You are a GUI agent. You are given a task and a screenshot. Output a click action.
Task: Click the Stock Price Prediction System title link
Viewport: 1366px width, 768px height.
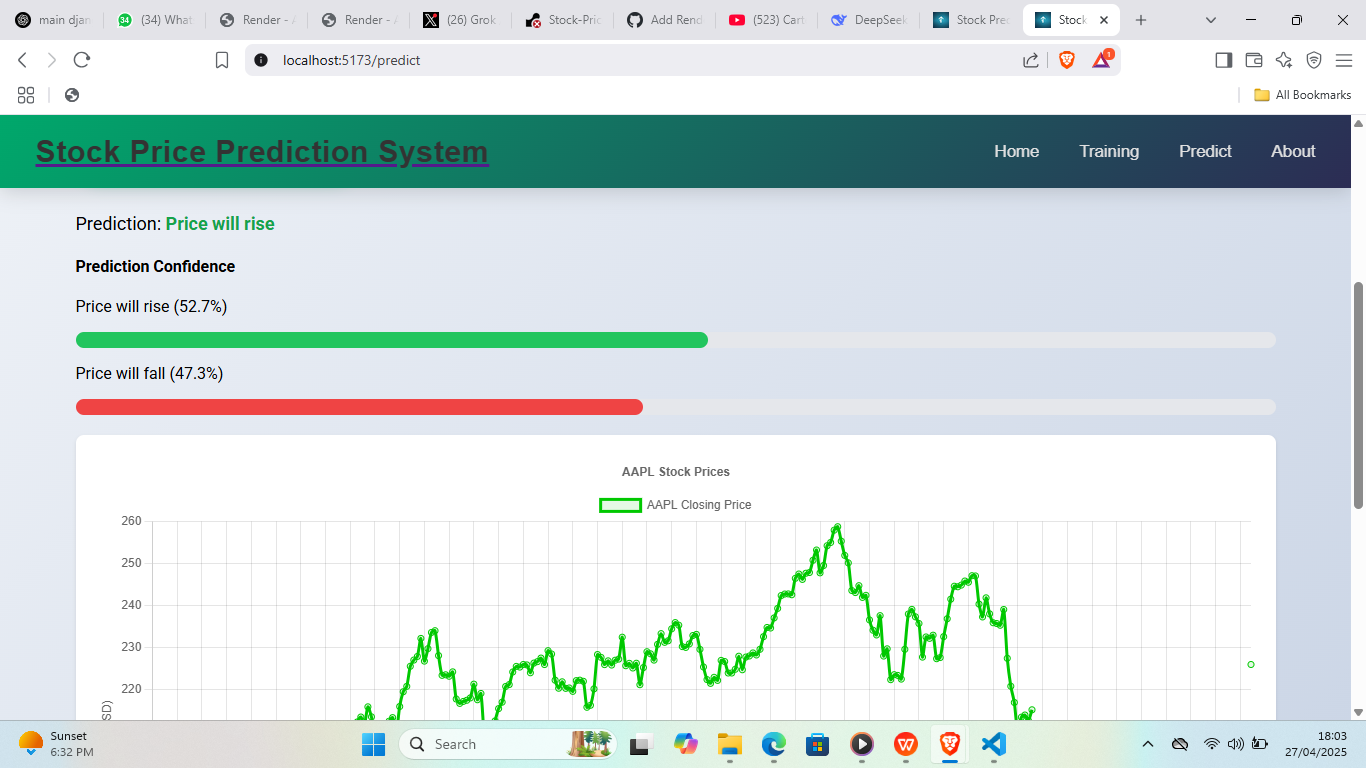point(262,152)
